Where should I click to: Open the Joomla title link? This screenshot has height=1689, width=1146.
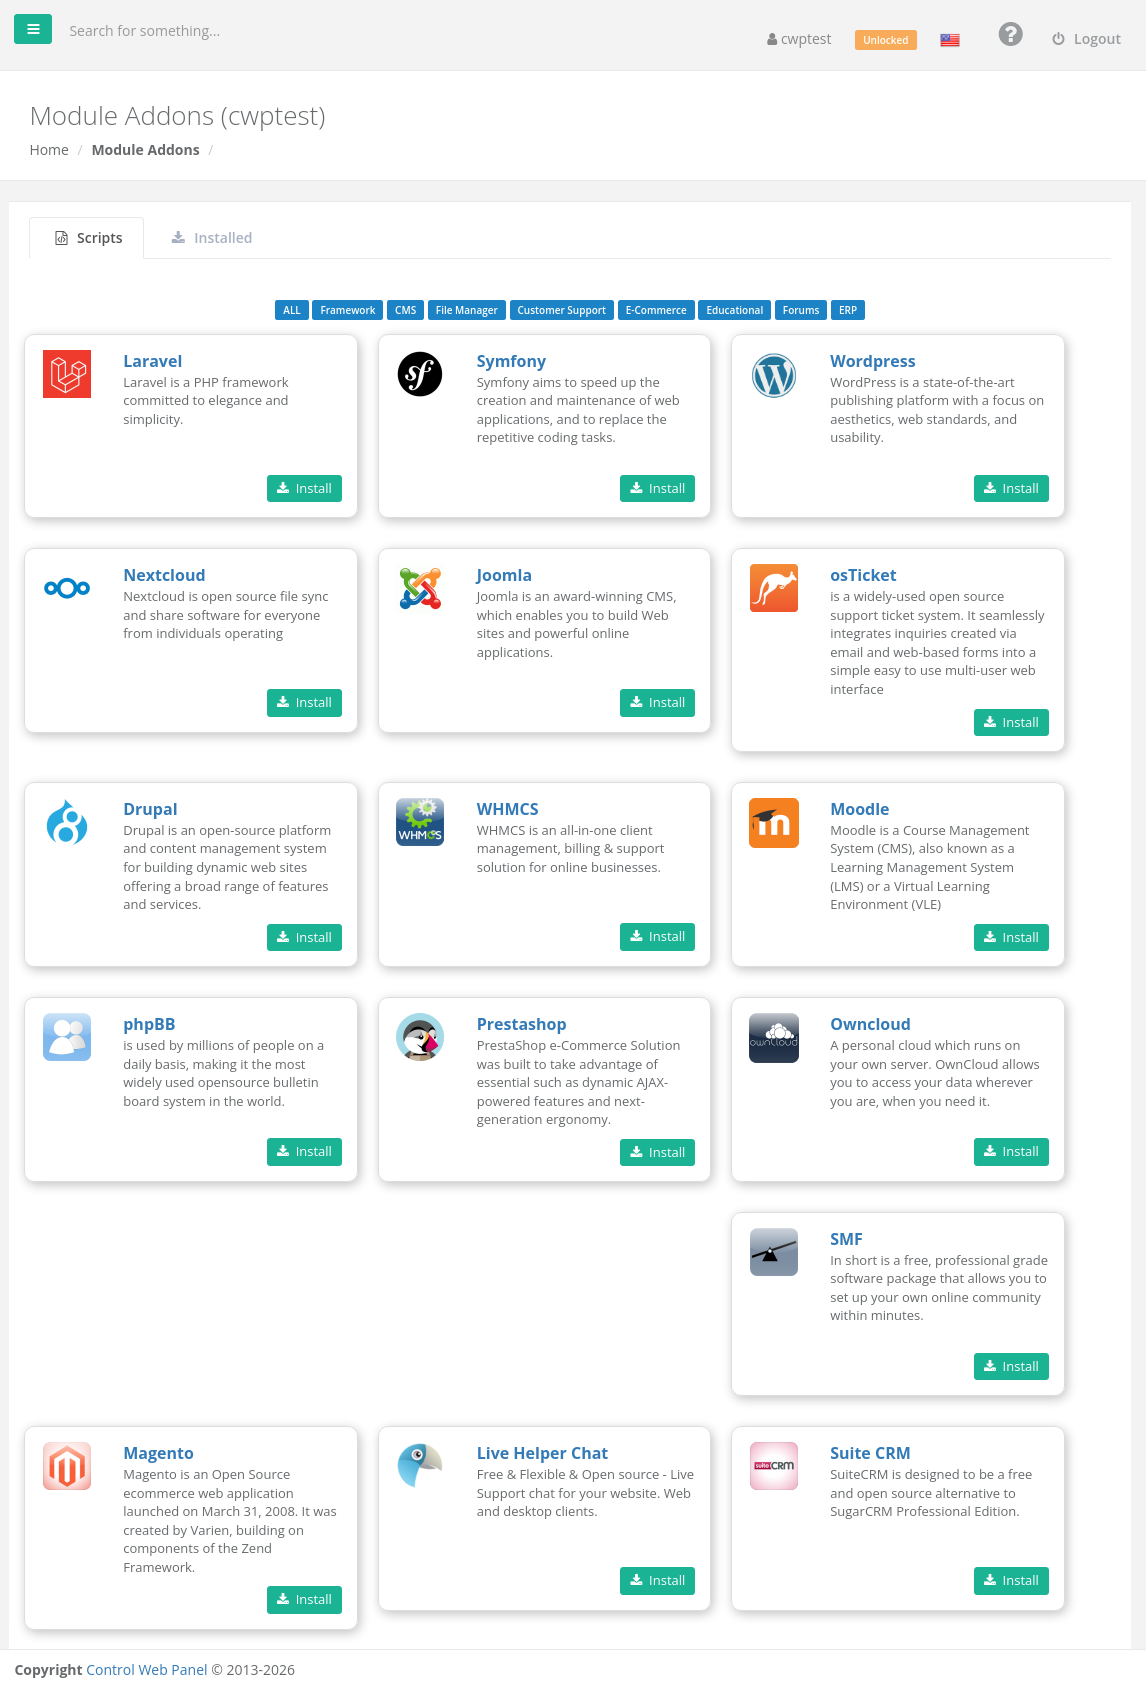tap(504, 575)
